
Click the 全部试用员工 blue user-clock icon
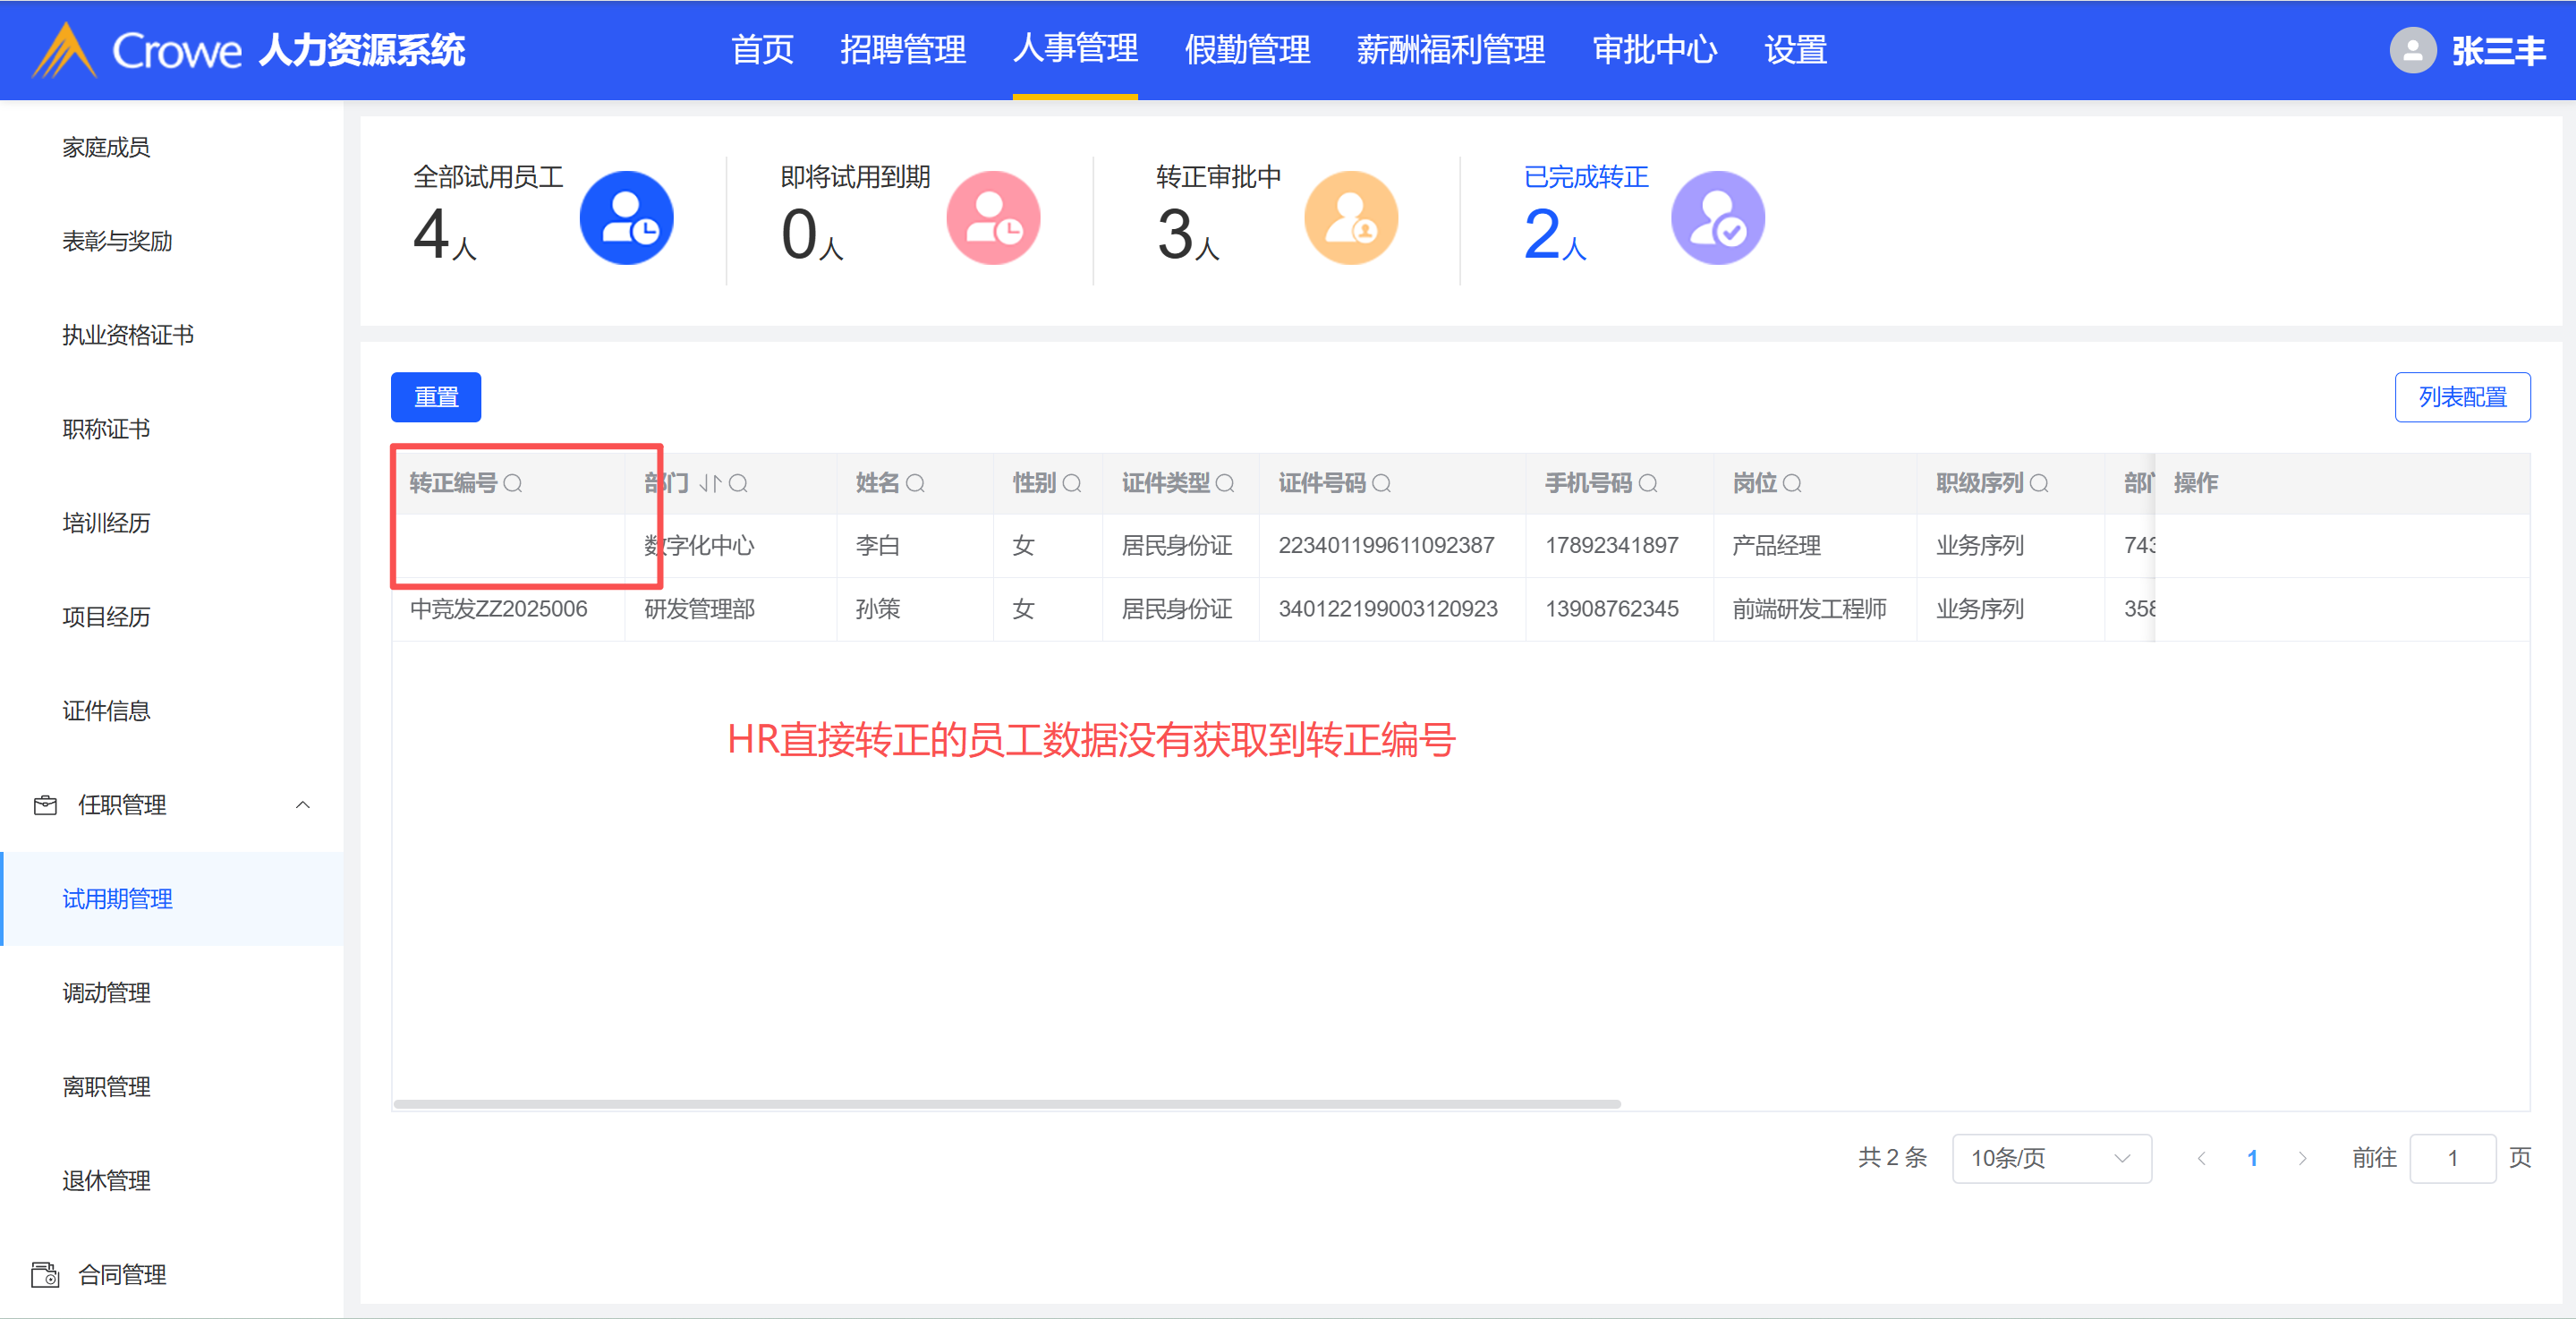(x=626, y=218)
